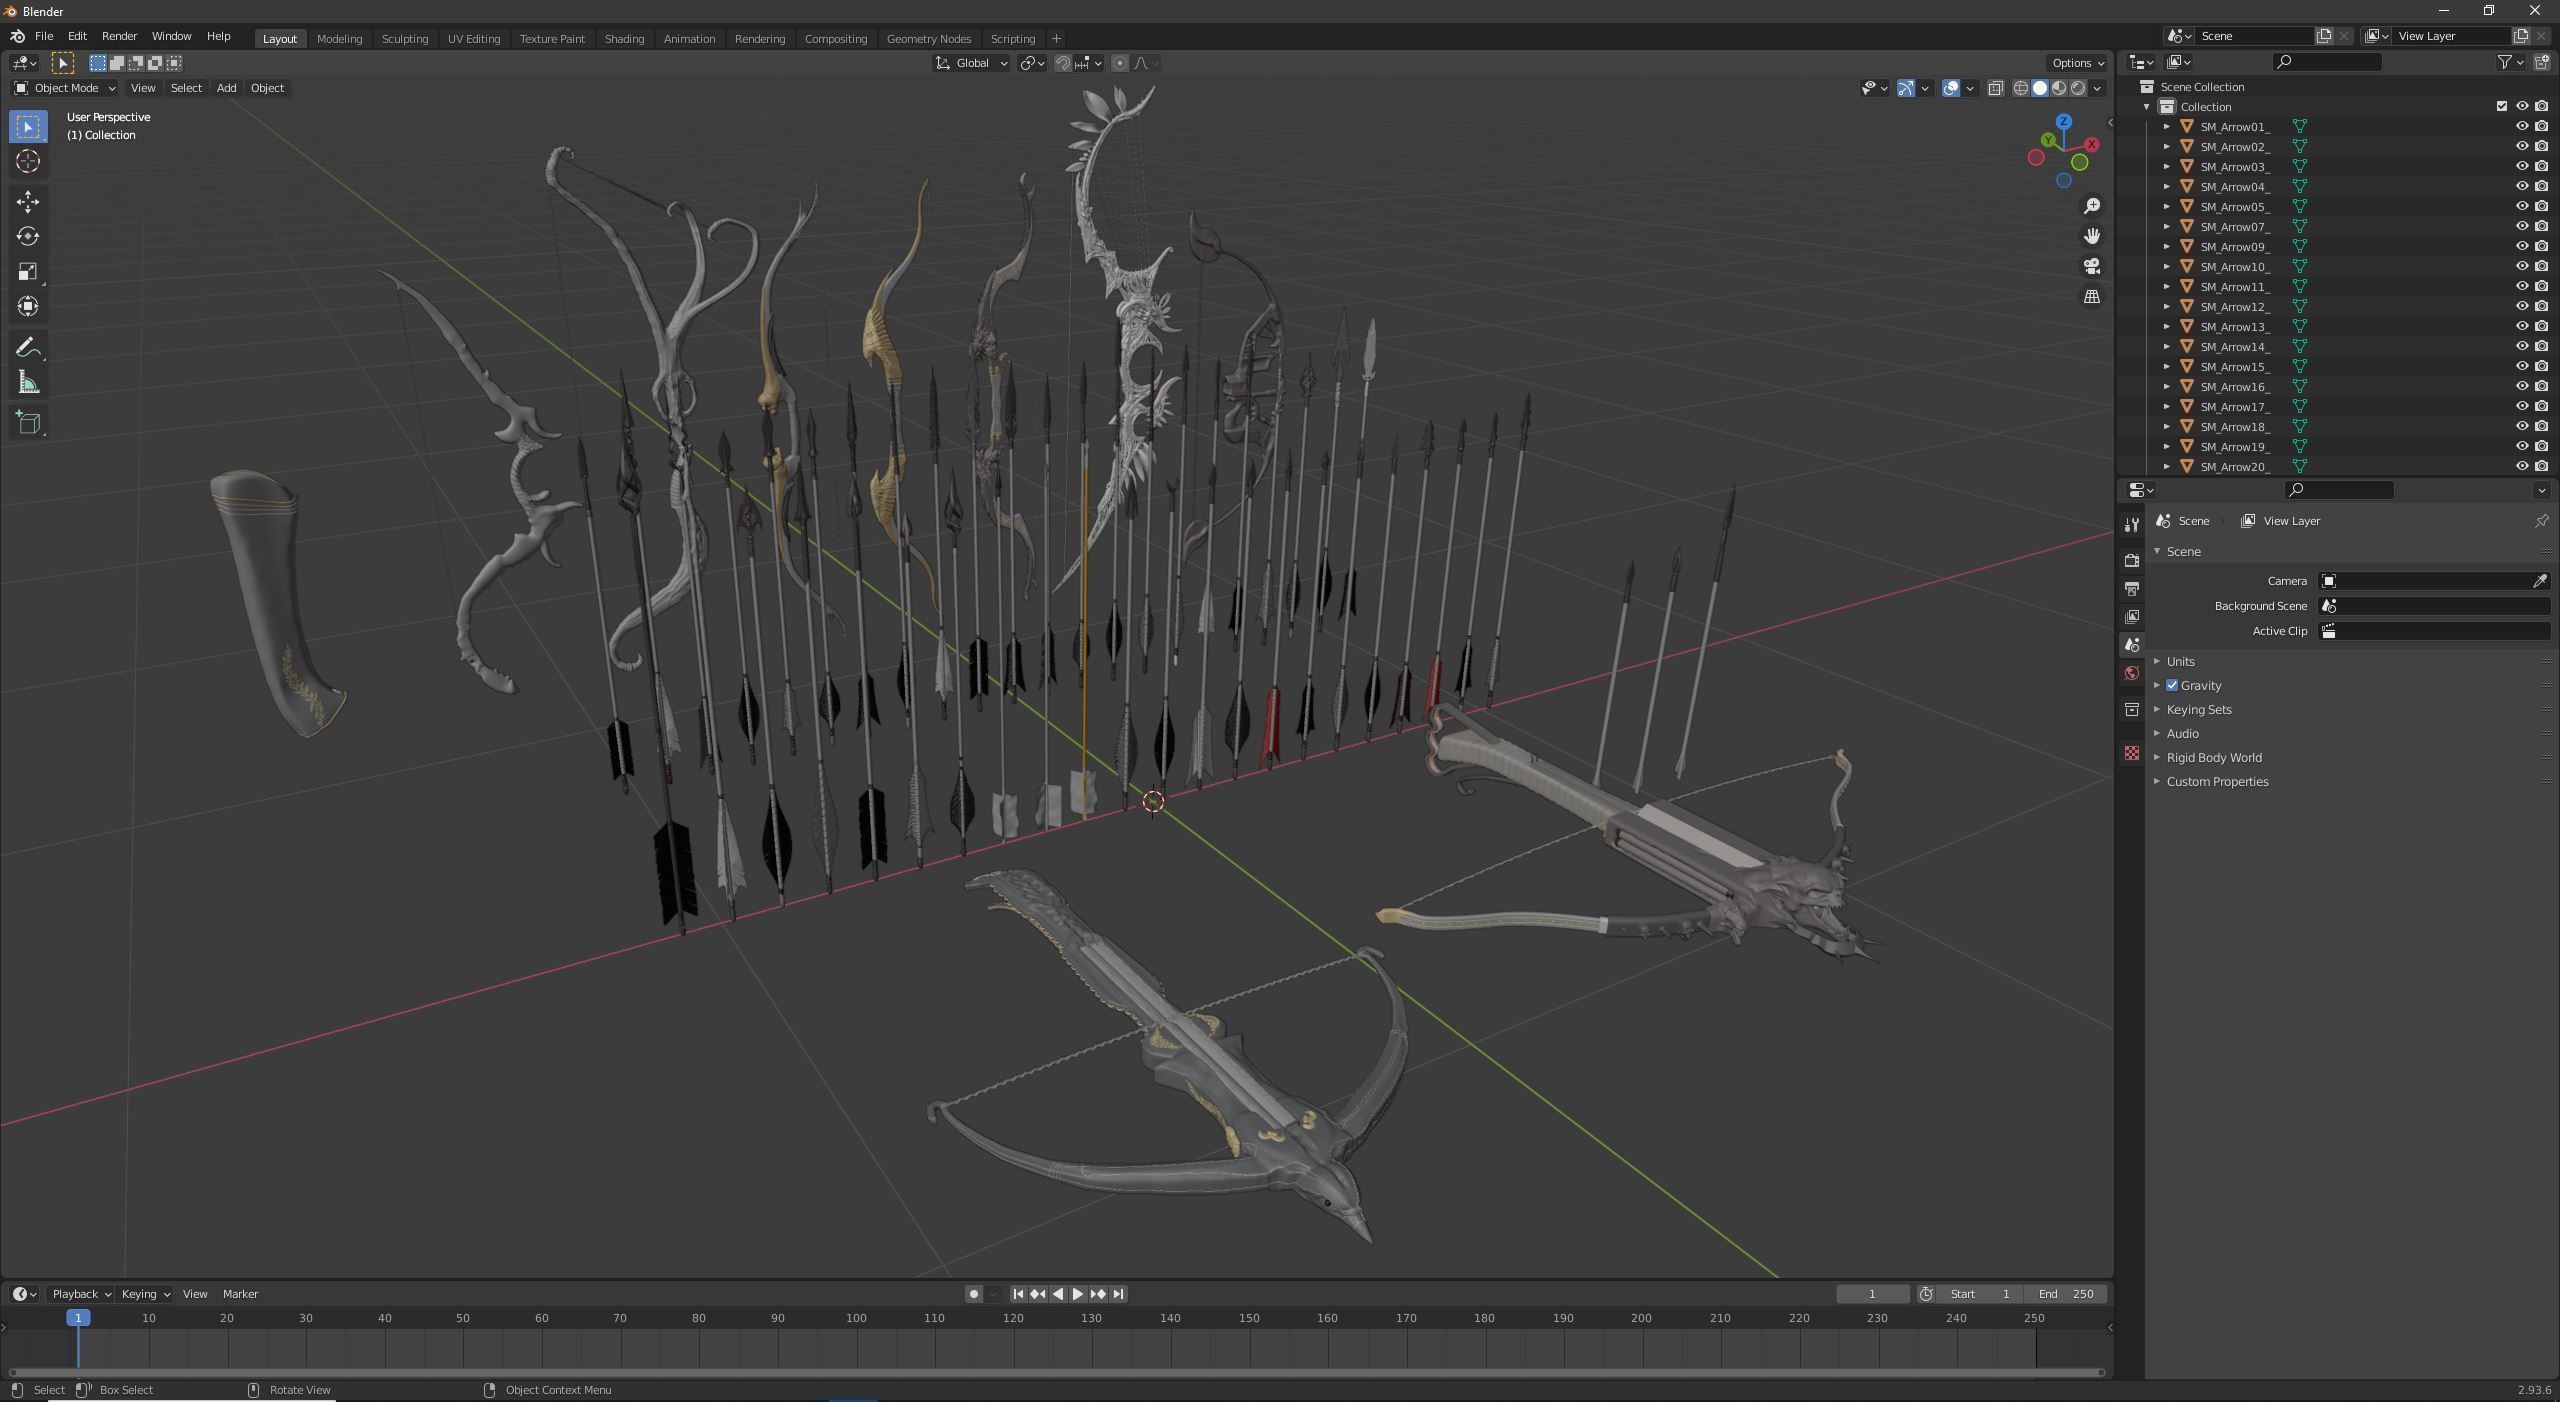Expand the Units panel
The width and height of the screenshot is (2560, 1402).
[2180, 662]
